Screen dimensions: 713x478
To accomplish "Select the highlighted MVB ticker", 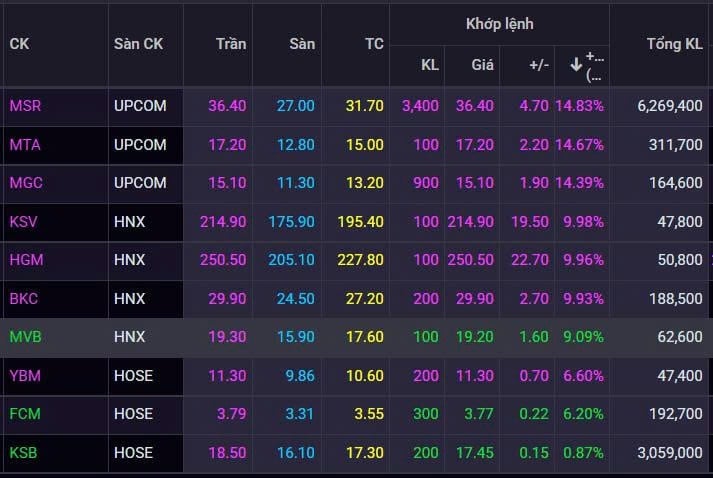I will [26, 337].
